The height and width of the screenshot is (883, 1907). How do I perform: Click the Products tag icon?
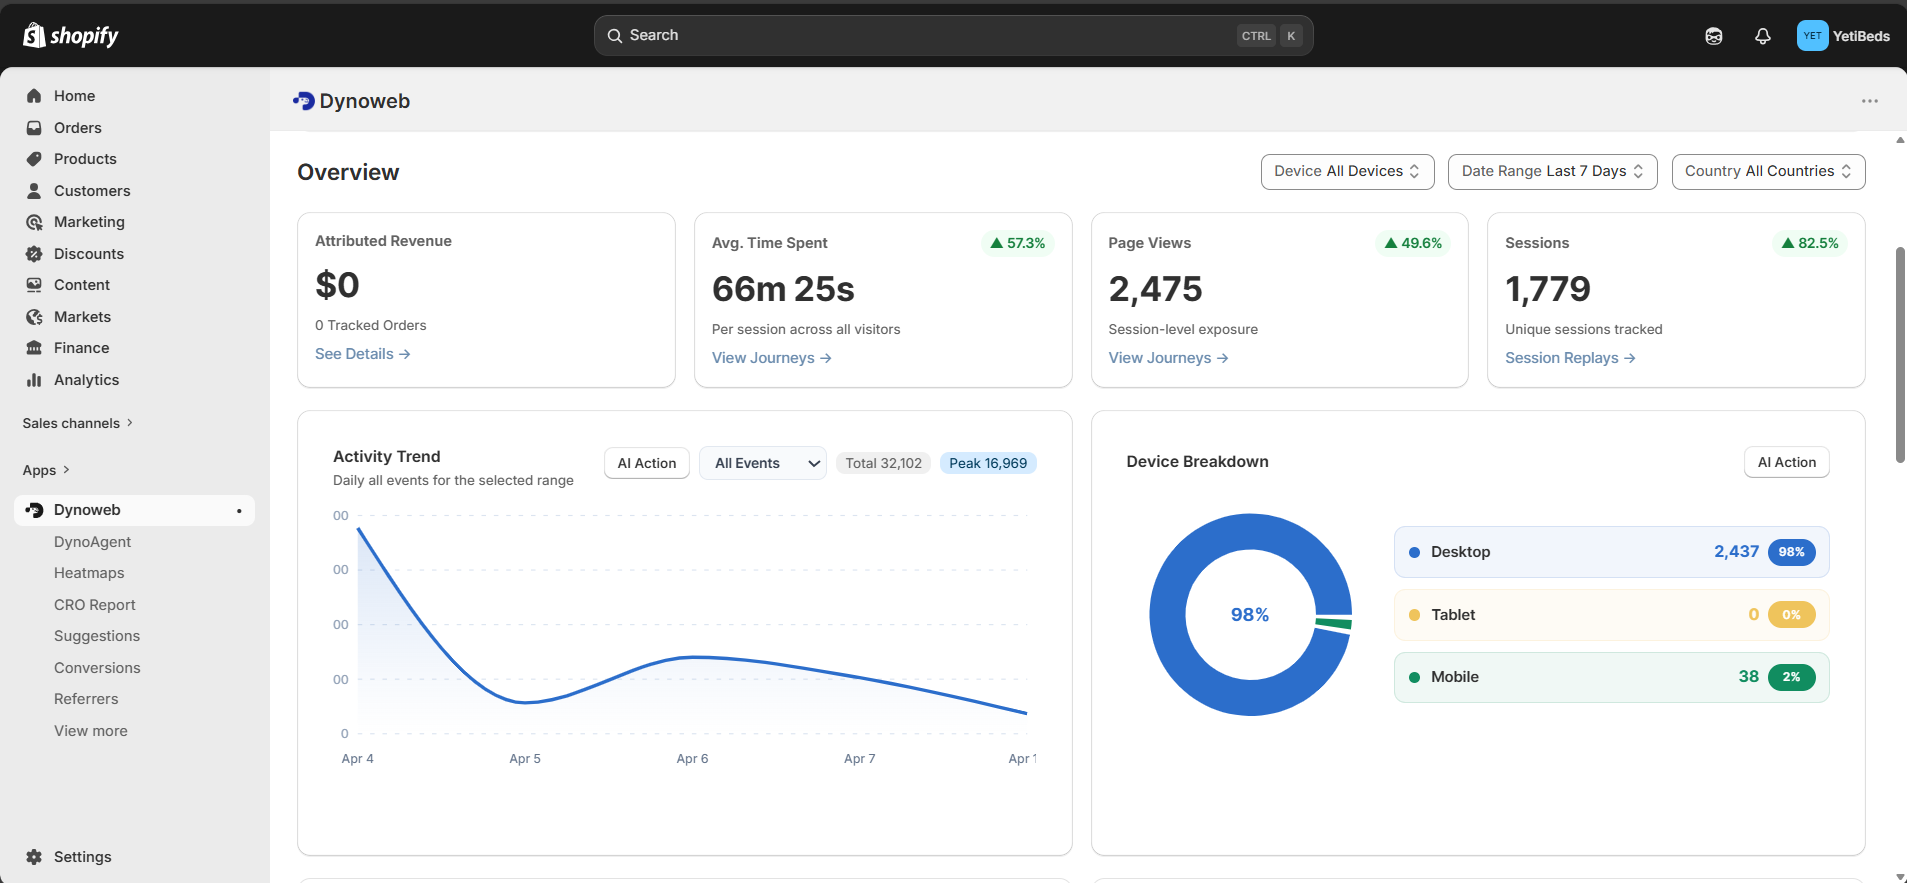pos(34,159)
